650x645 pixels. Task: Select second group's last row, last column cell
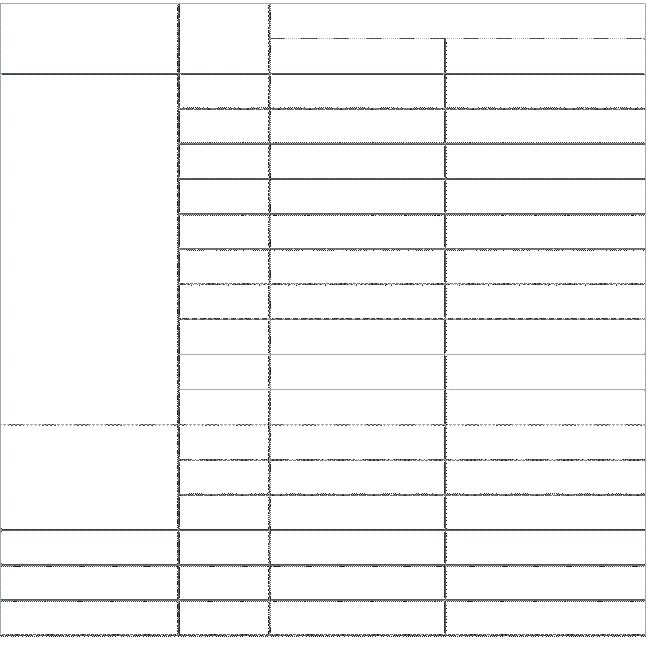coord(545,512)
